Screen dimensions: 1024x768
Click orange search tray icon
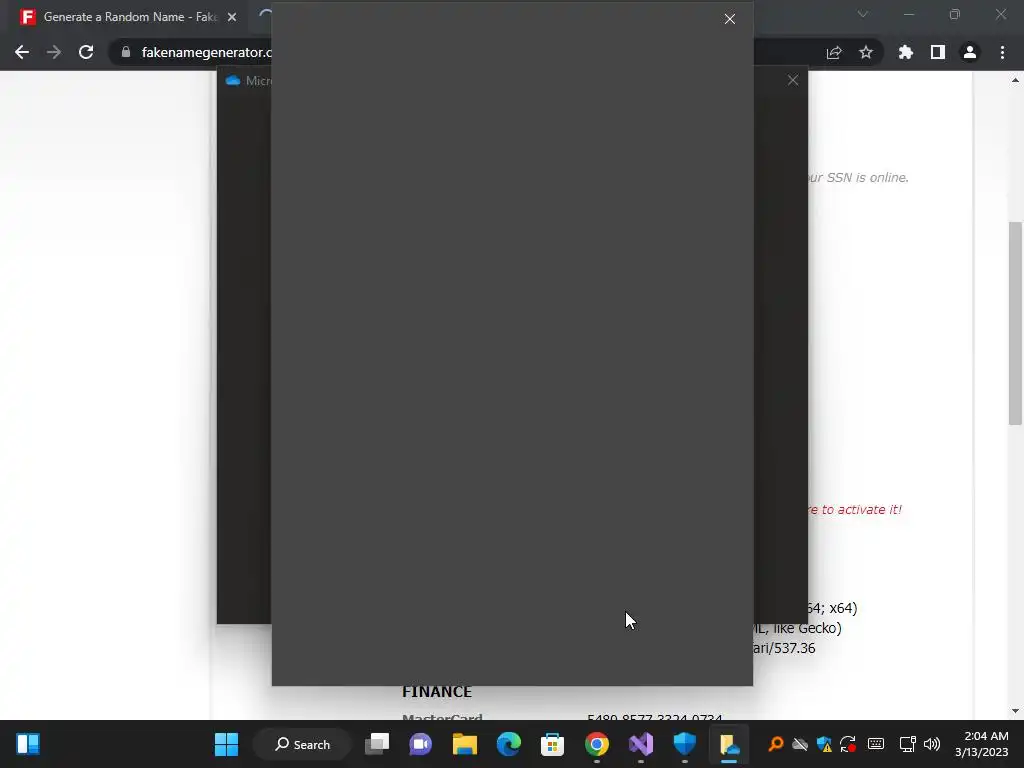click(x=776, y=744)
